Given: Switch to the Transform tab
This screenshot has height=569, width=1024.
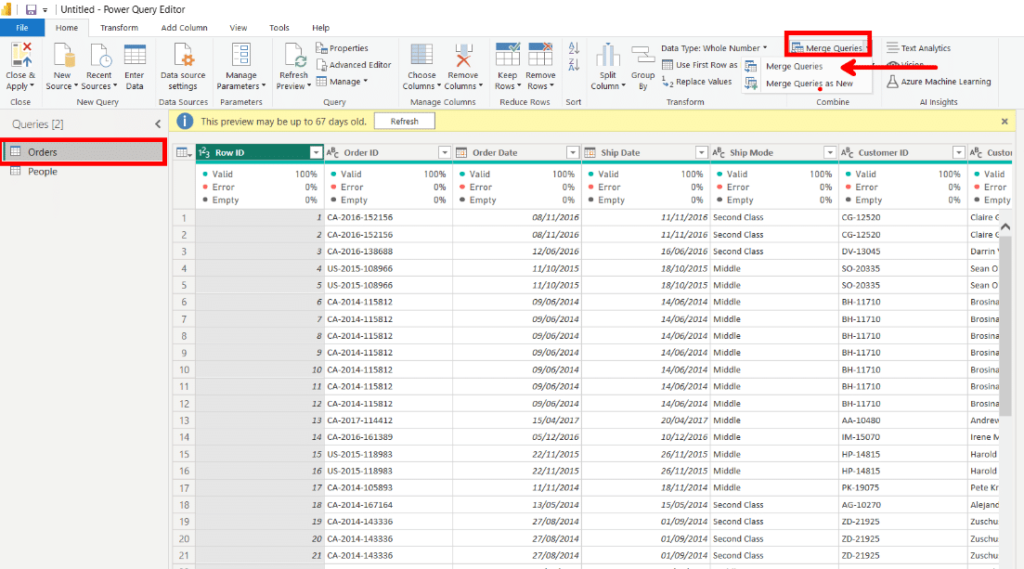Looking at the screenshot, I should 119,27.
